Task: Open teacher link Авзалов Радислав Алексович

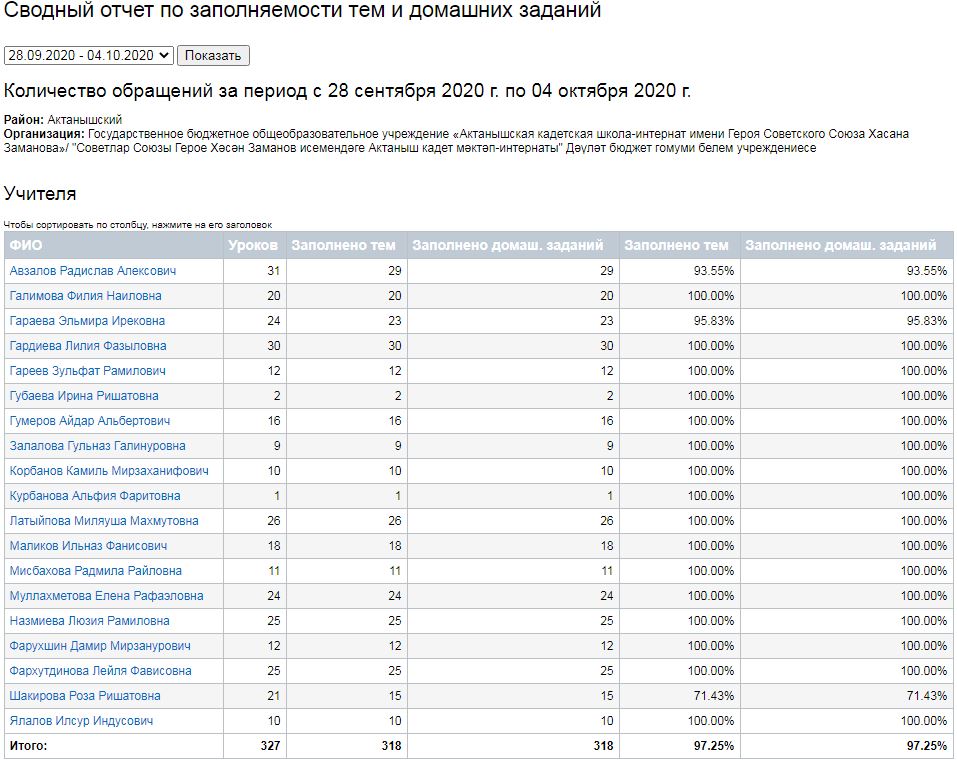Action: pos(93,271)
